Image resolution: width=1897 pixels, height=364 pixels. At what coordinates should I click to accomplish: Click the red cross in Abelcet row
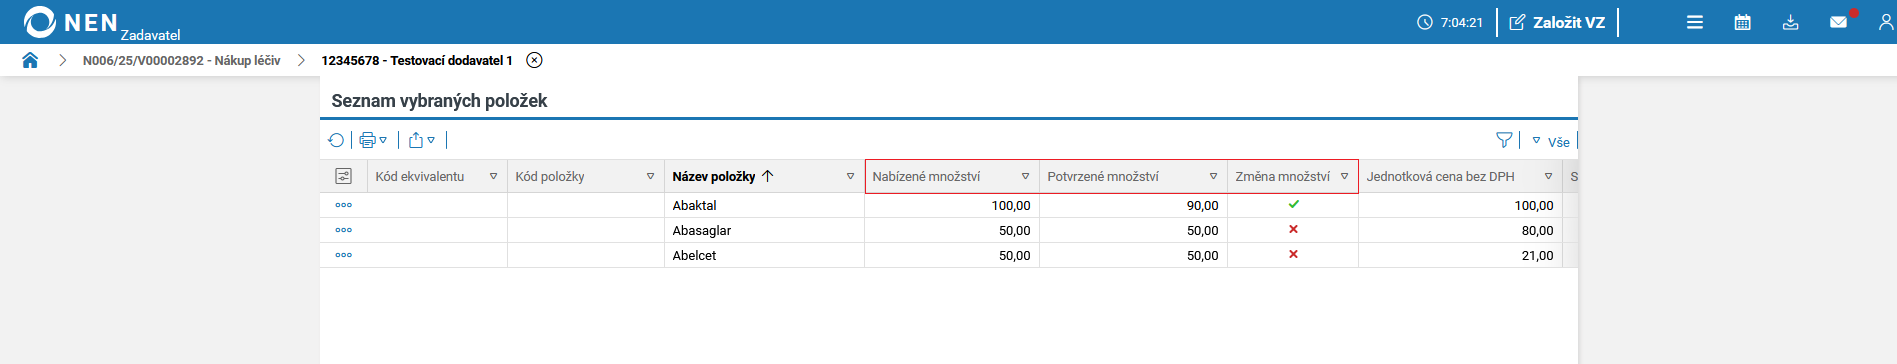point(1293,254)
